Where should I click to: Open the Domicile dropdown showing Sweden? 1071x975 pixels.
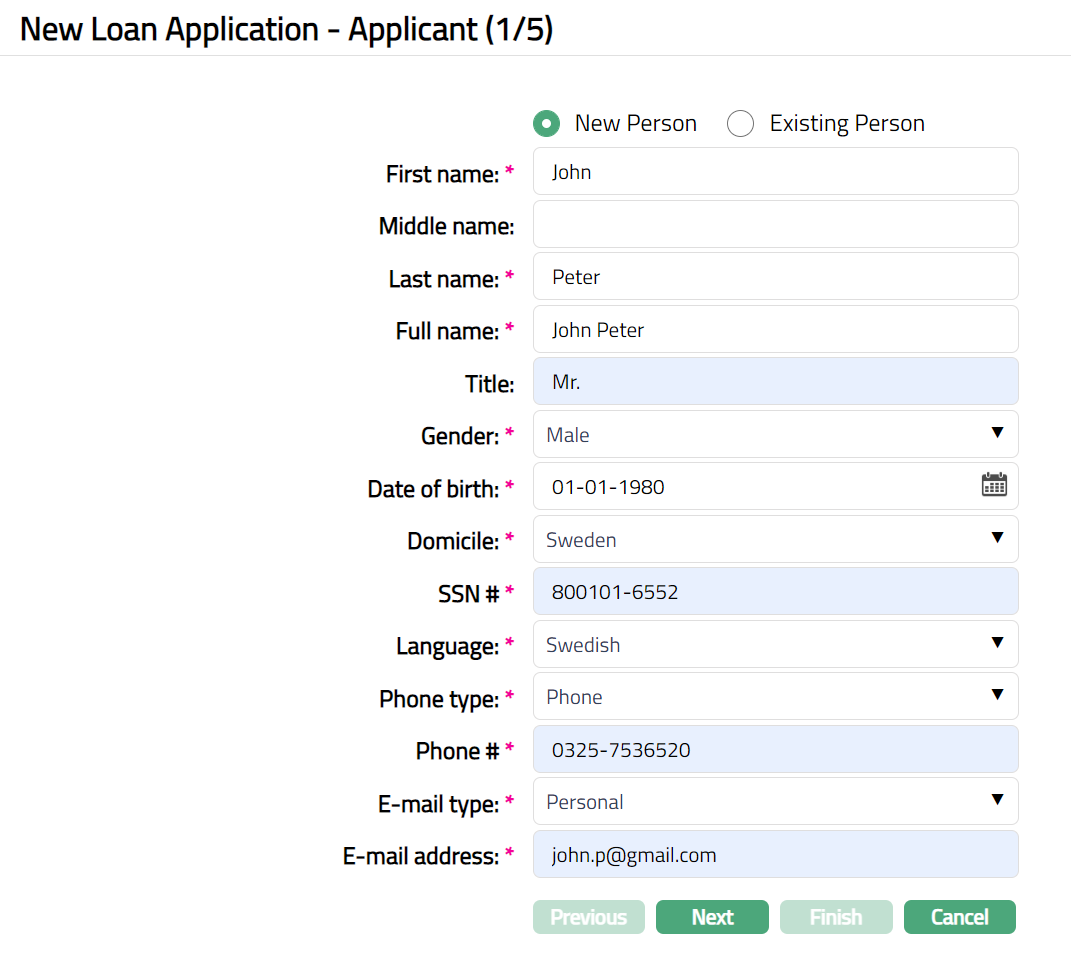coord(775,539)
